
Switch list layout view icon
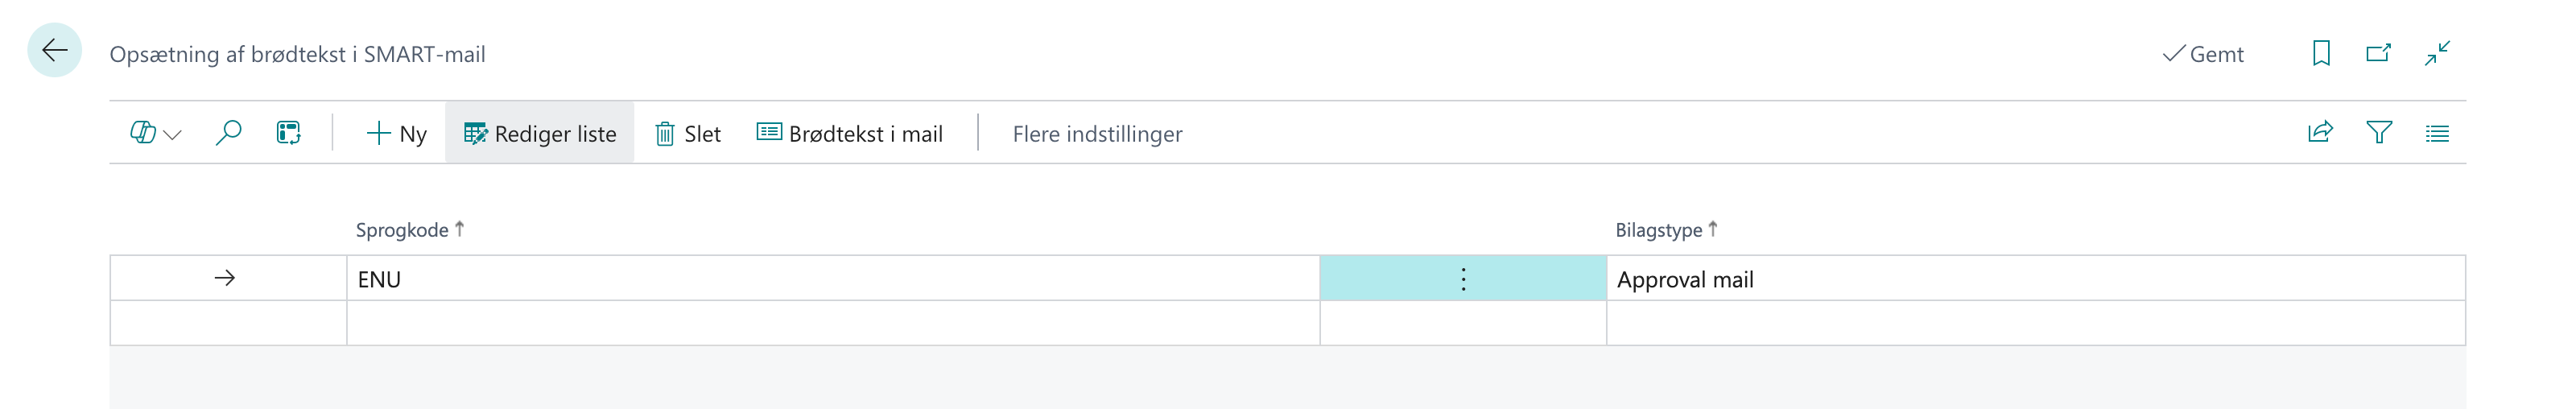pyautogui.click(x=2437, y=133)
